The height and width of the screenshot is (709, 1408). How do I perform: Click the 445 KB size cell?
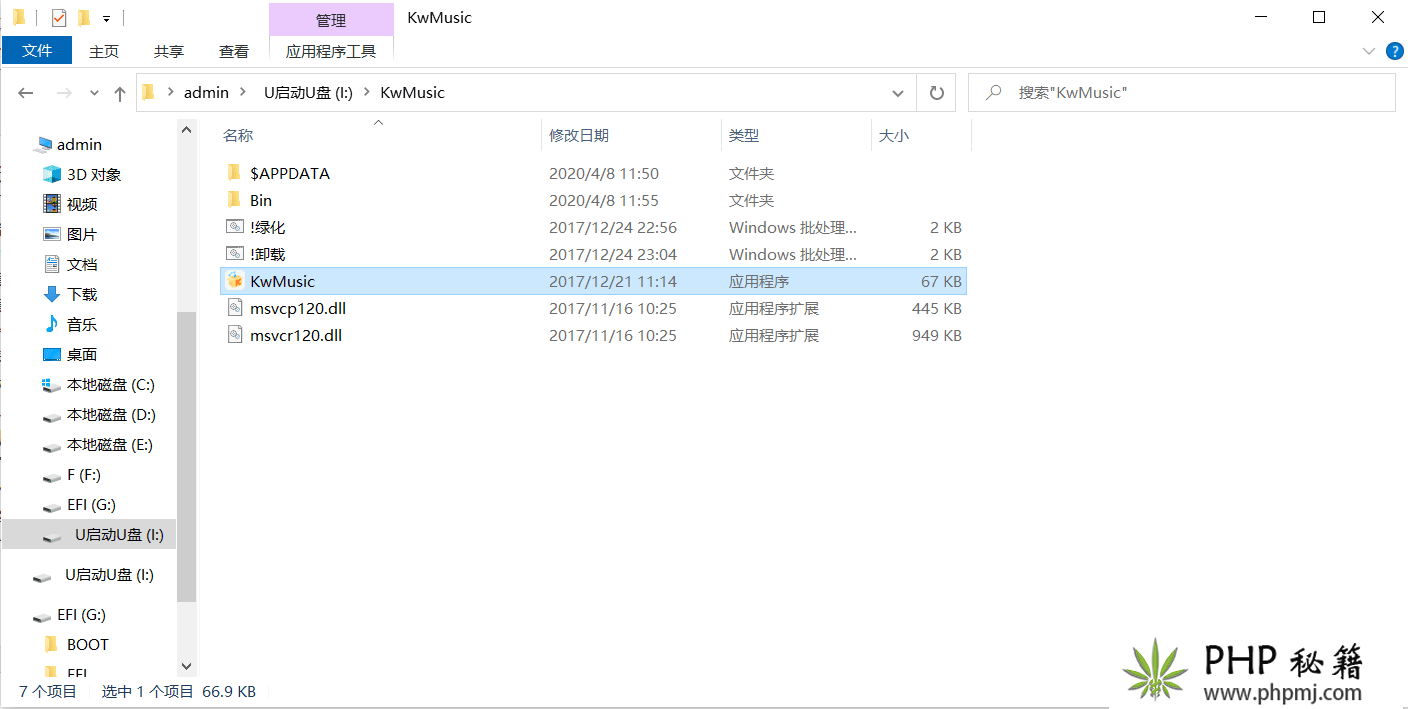coord(937,308)
